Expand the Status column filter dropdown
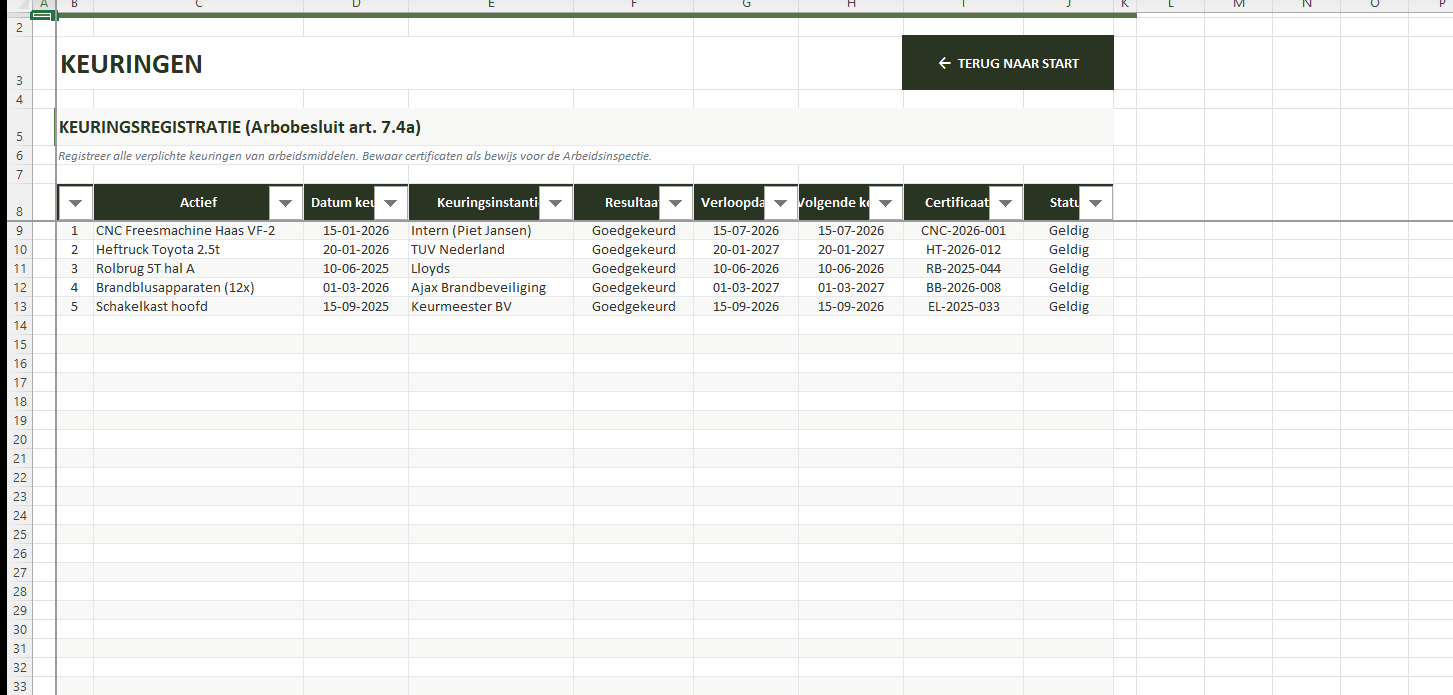 coord(1095,203)
